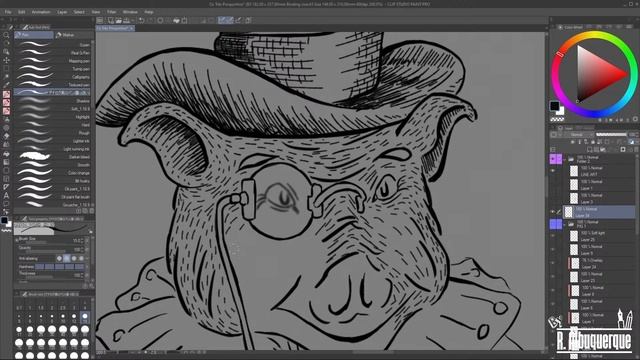Select third anti-aliasing option
The width and height of the screenshot is (640, 360).
pos(74,258)
